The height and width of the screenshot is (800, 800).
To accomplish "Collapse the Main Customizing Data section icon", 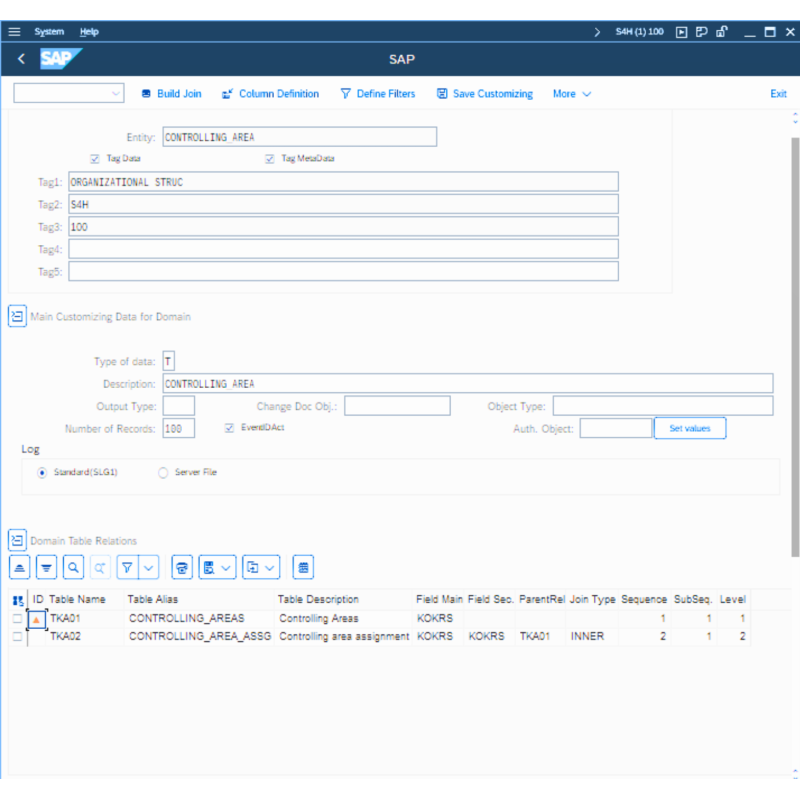I will pyautogui.click(x=17, y=316).
